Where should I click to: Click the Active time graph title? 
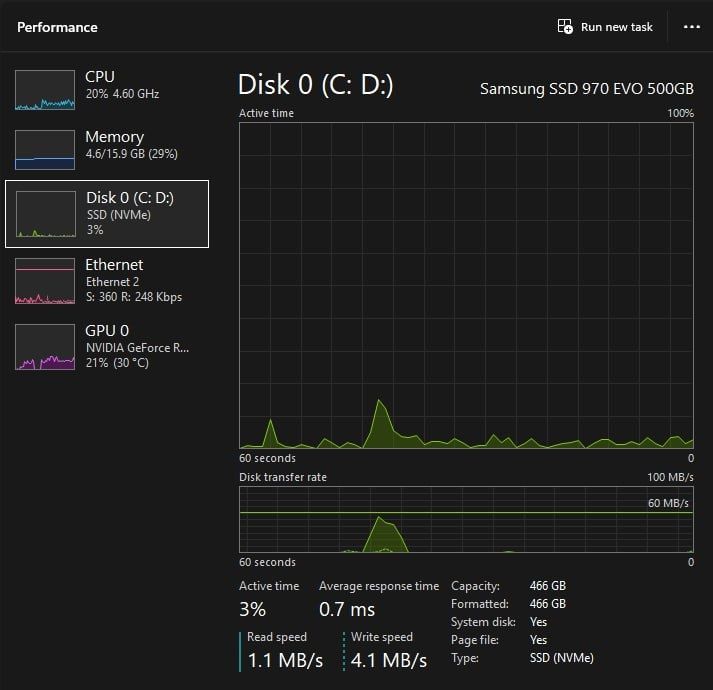pos(266,113)
